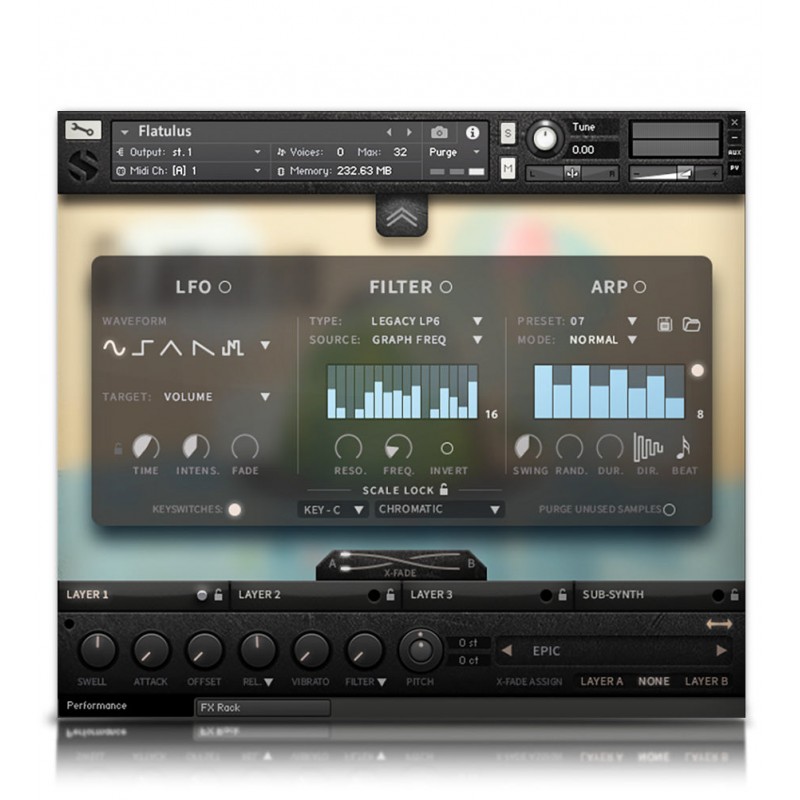
Task: Save the ARP preset with disk icon
Action: (x=664, y=323)
